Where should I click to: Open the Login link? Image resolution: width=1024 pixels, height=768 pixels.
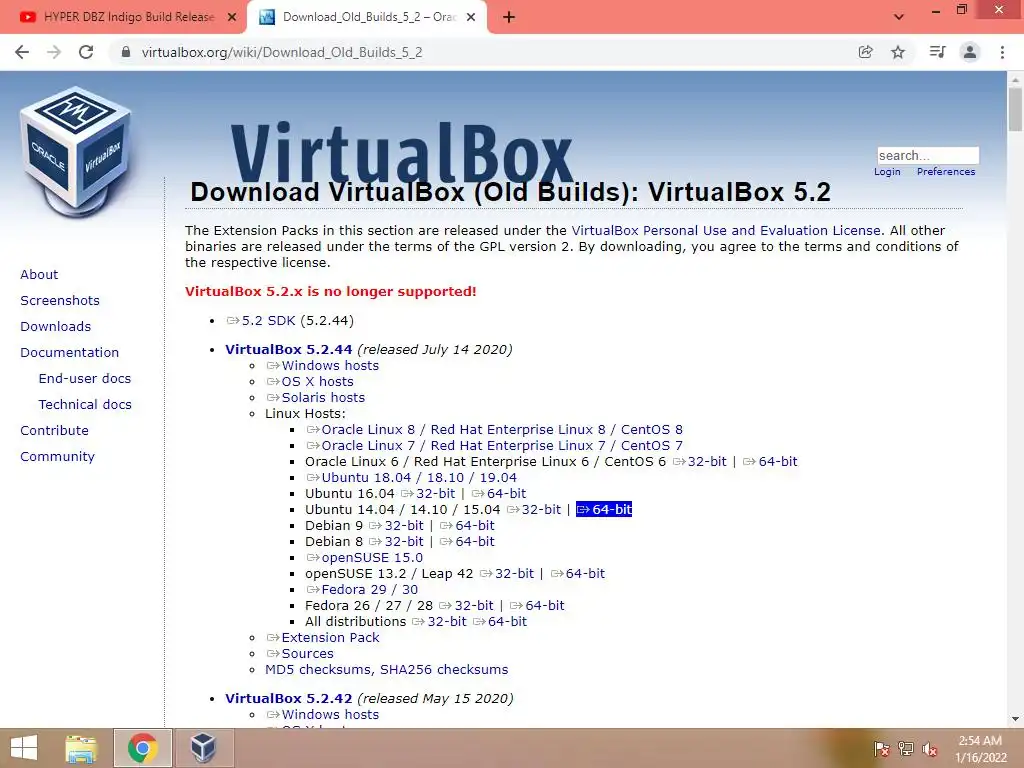[887, 172]
